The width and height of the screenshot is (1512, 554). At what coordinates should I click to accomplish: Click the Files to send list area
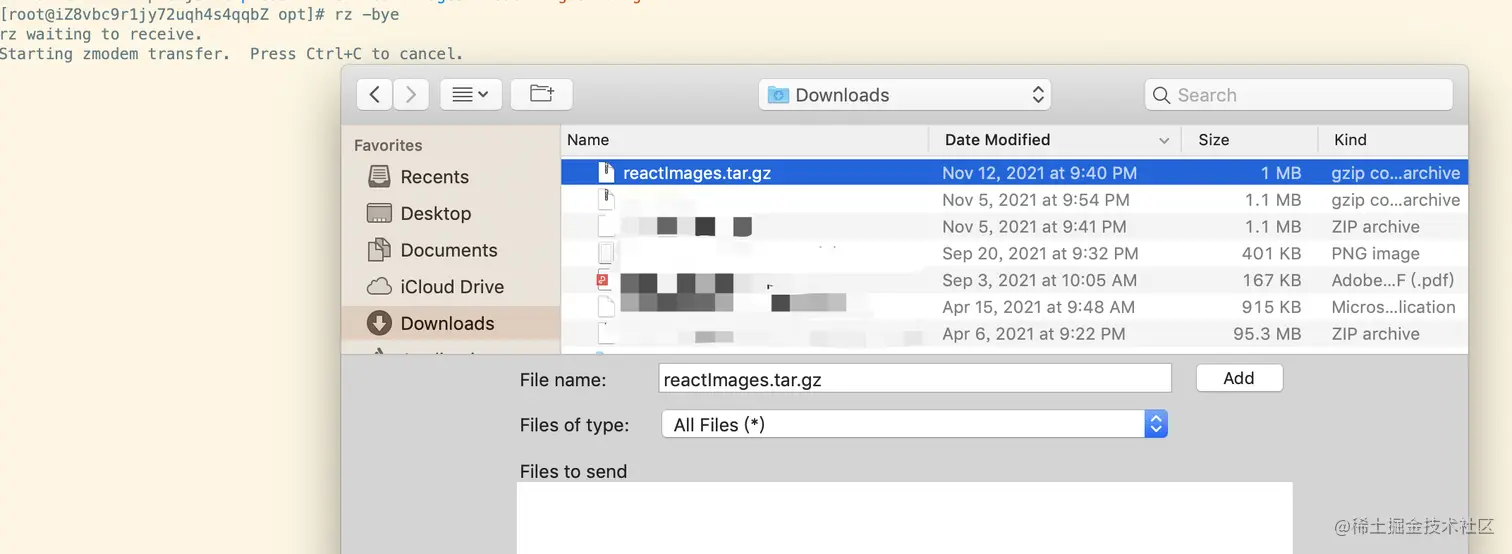(x=904, y=518)
